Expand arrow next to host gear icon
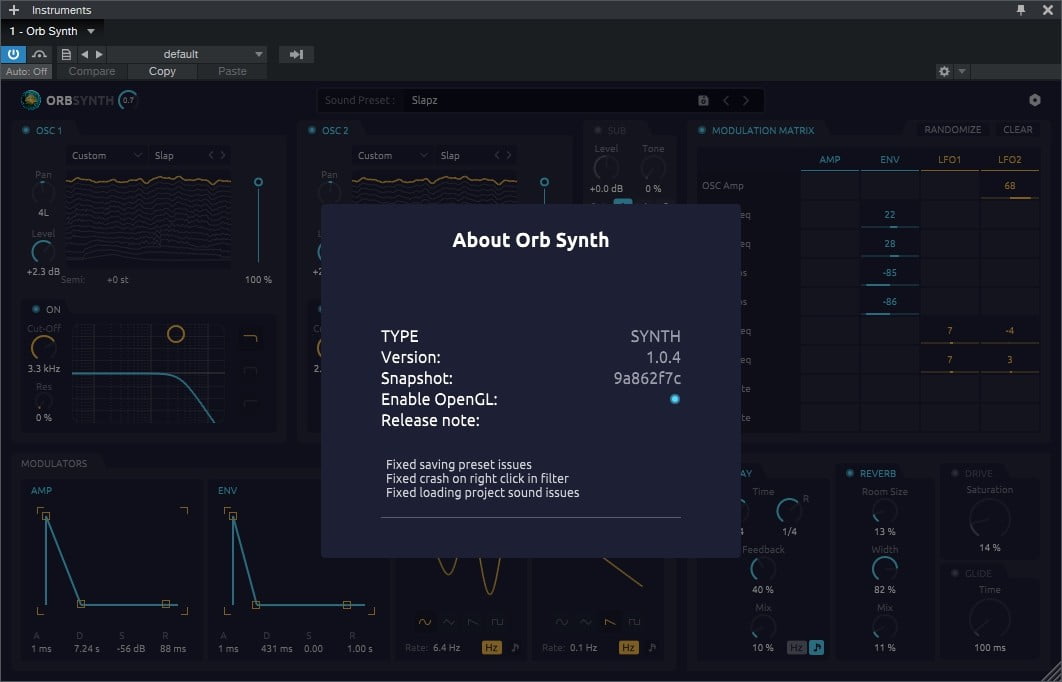 [x=962, y=71]
